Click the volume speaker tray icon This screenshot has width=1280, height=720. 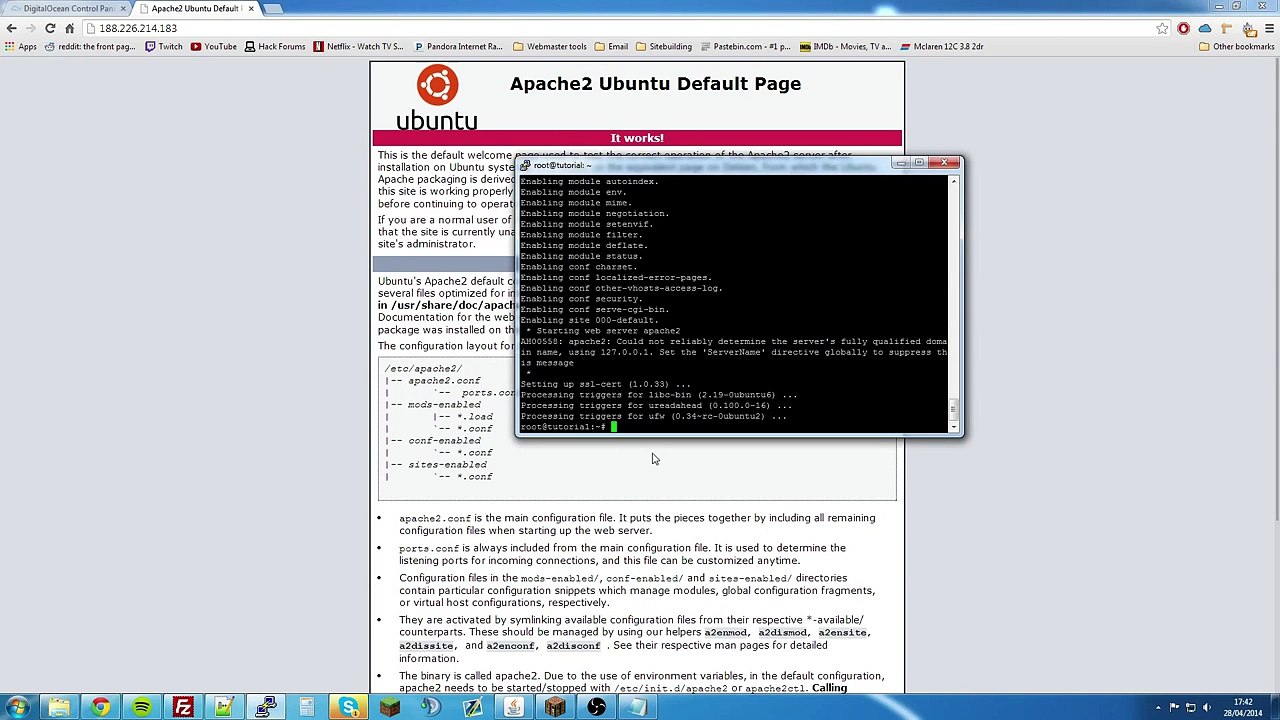tap(1208, 708)
